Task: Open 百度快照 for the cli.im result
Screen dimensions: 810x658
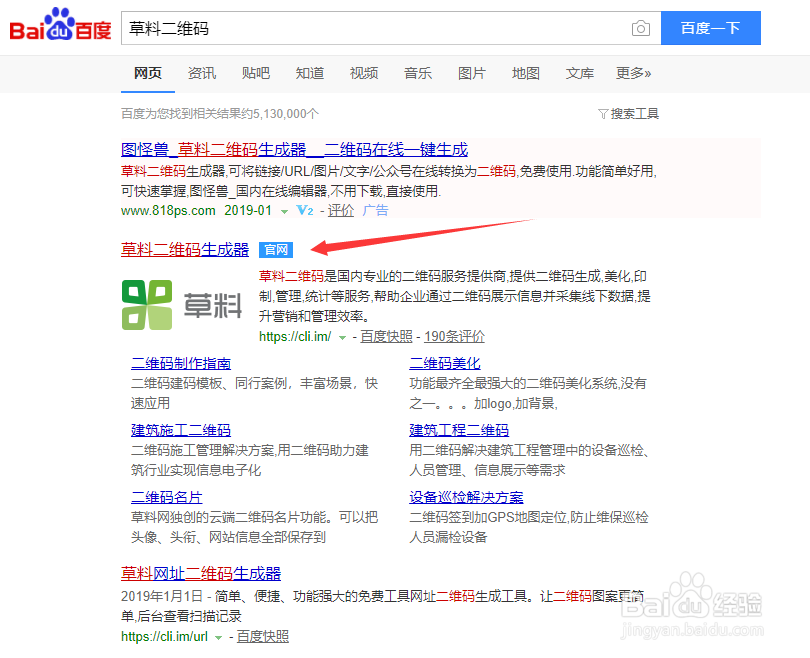Action: pos(386,337)
